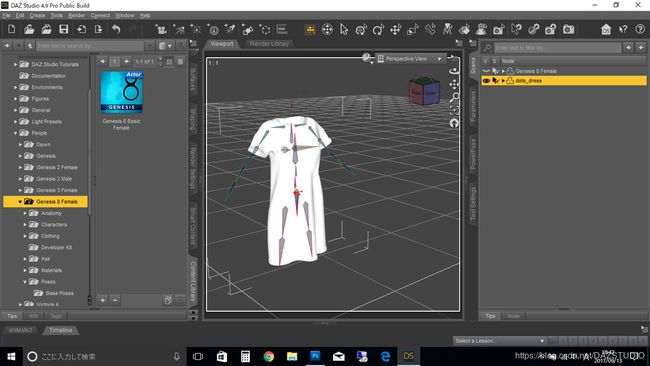
Task: Collapse the People folder in library
Action: click(15, 133)
